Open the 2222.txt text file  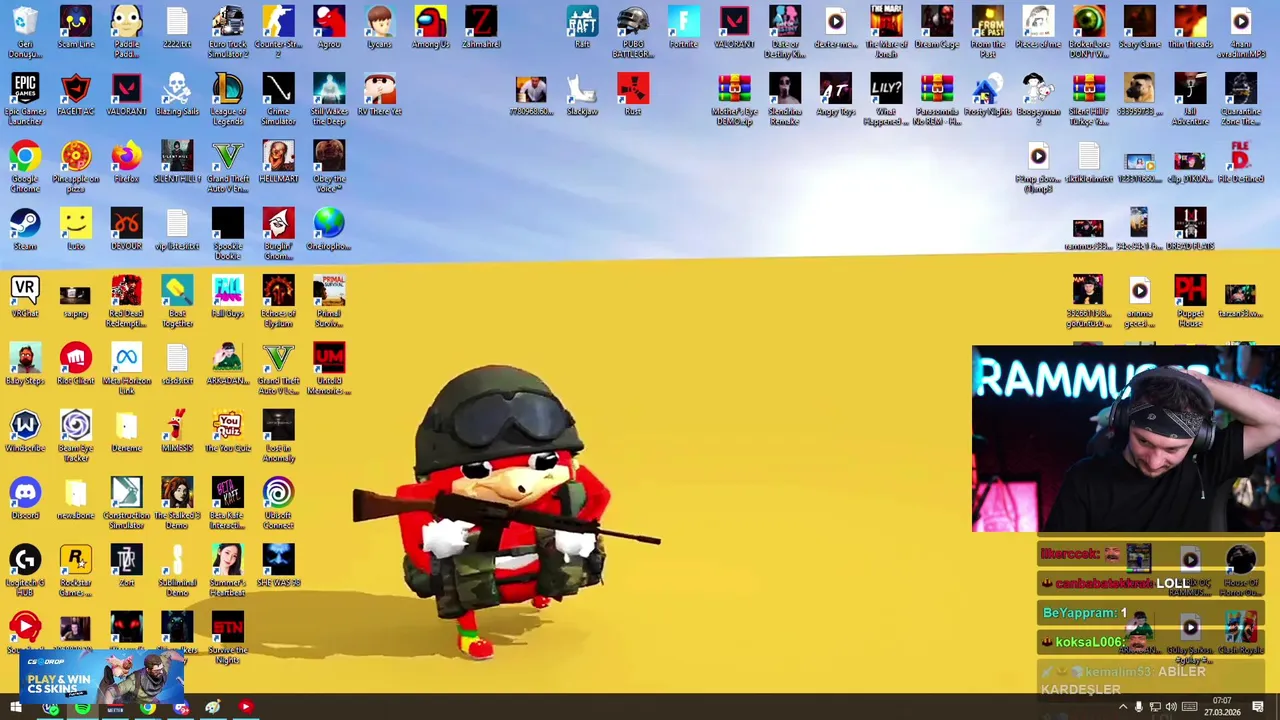tap(177, 28)
